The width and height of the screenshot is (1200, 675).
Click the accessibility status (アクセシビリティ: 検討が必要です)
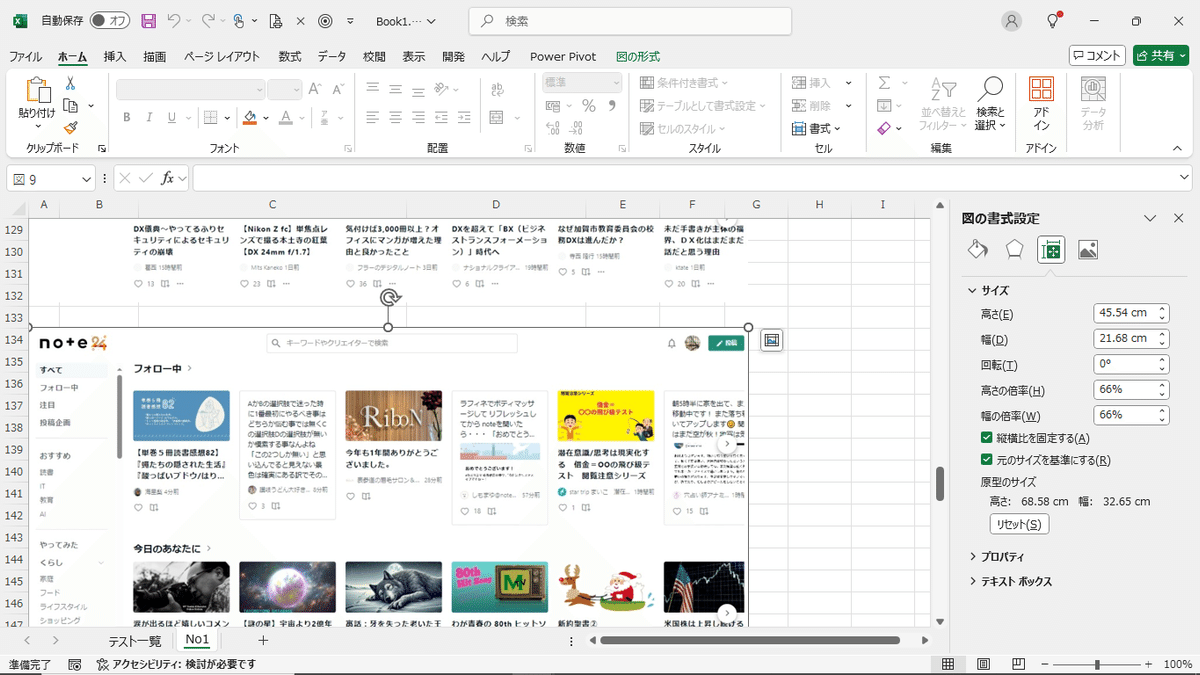[176, 664]
